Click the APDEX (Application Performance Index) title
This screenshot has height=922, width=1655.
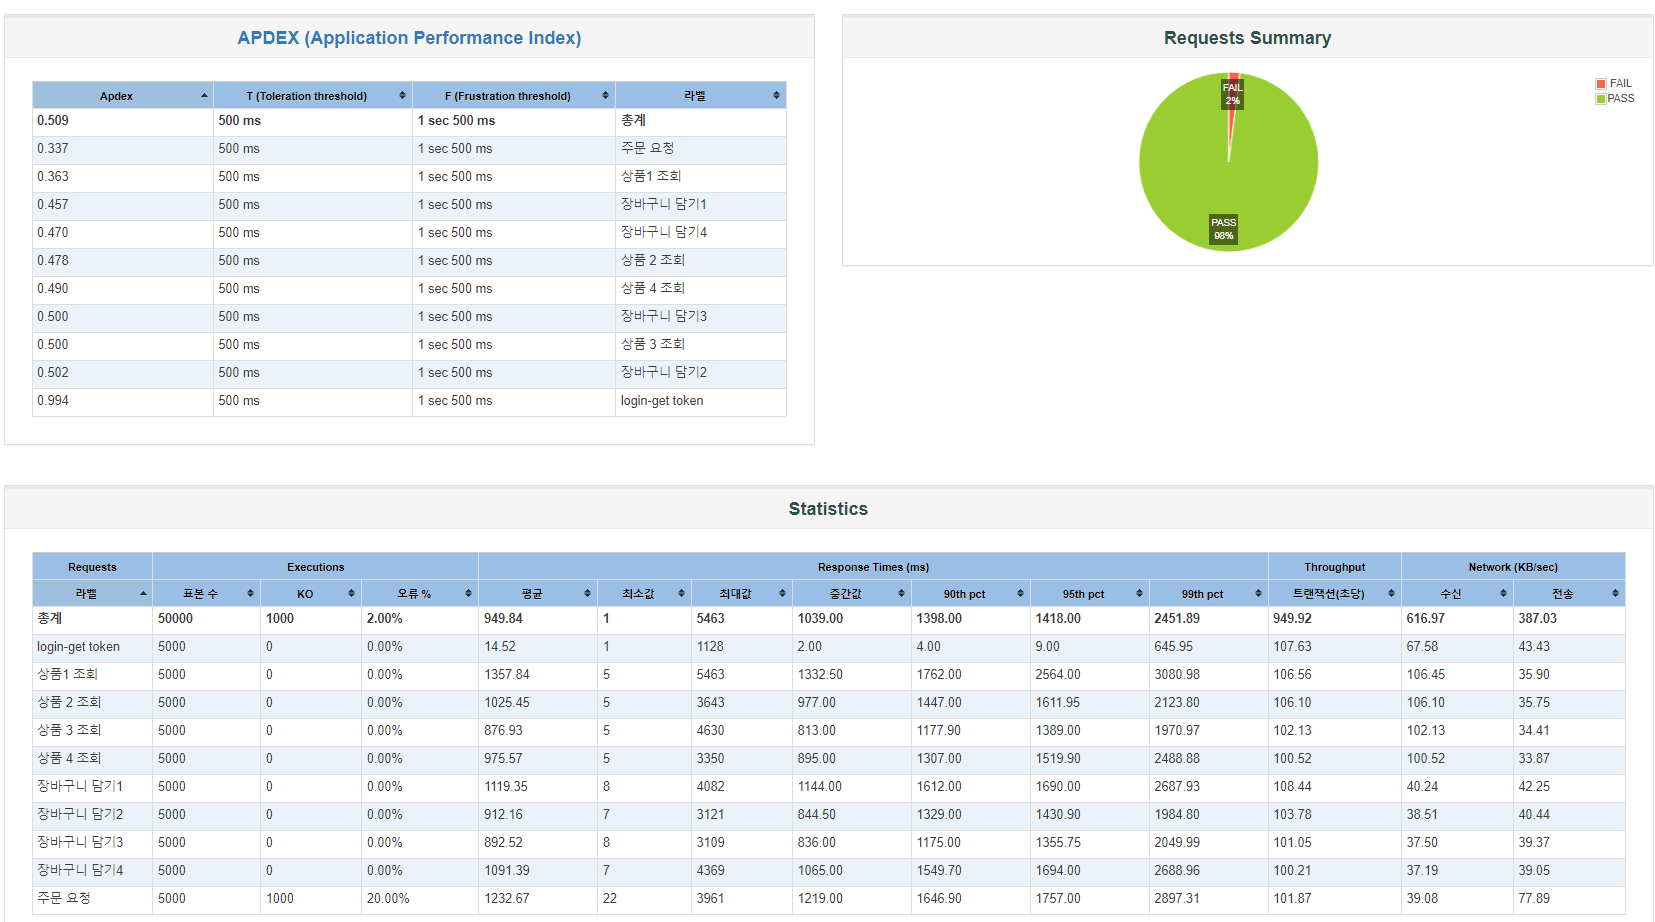click(x=409, y=38)
